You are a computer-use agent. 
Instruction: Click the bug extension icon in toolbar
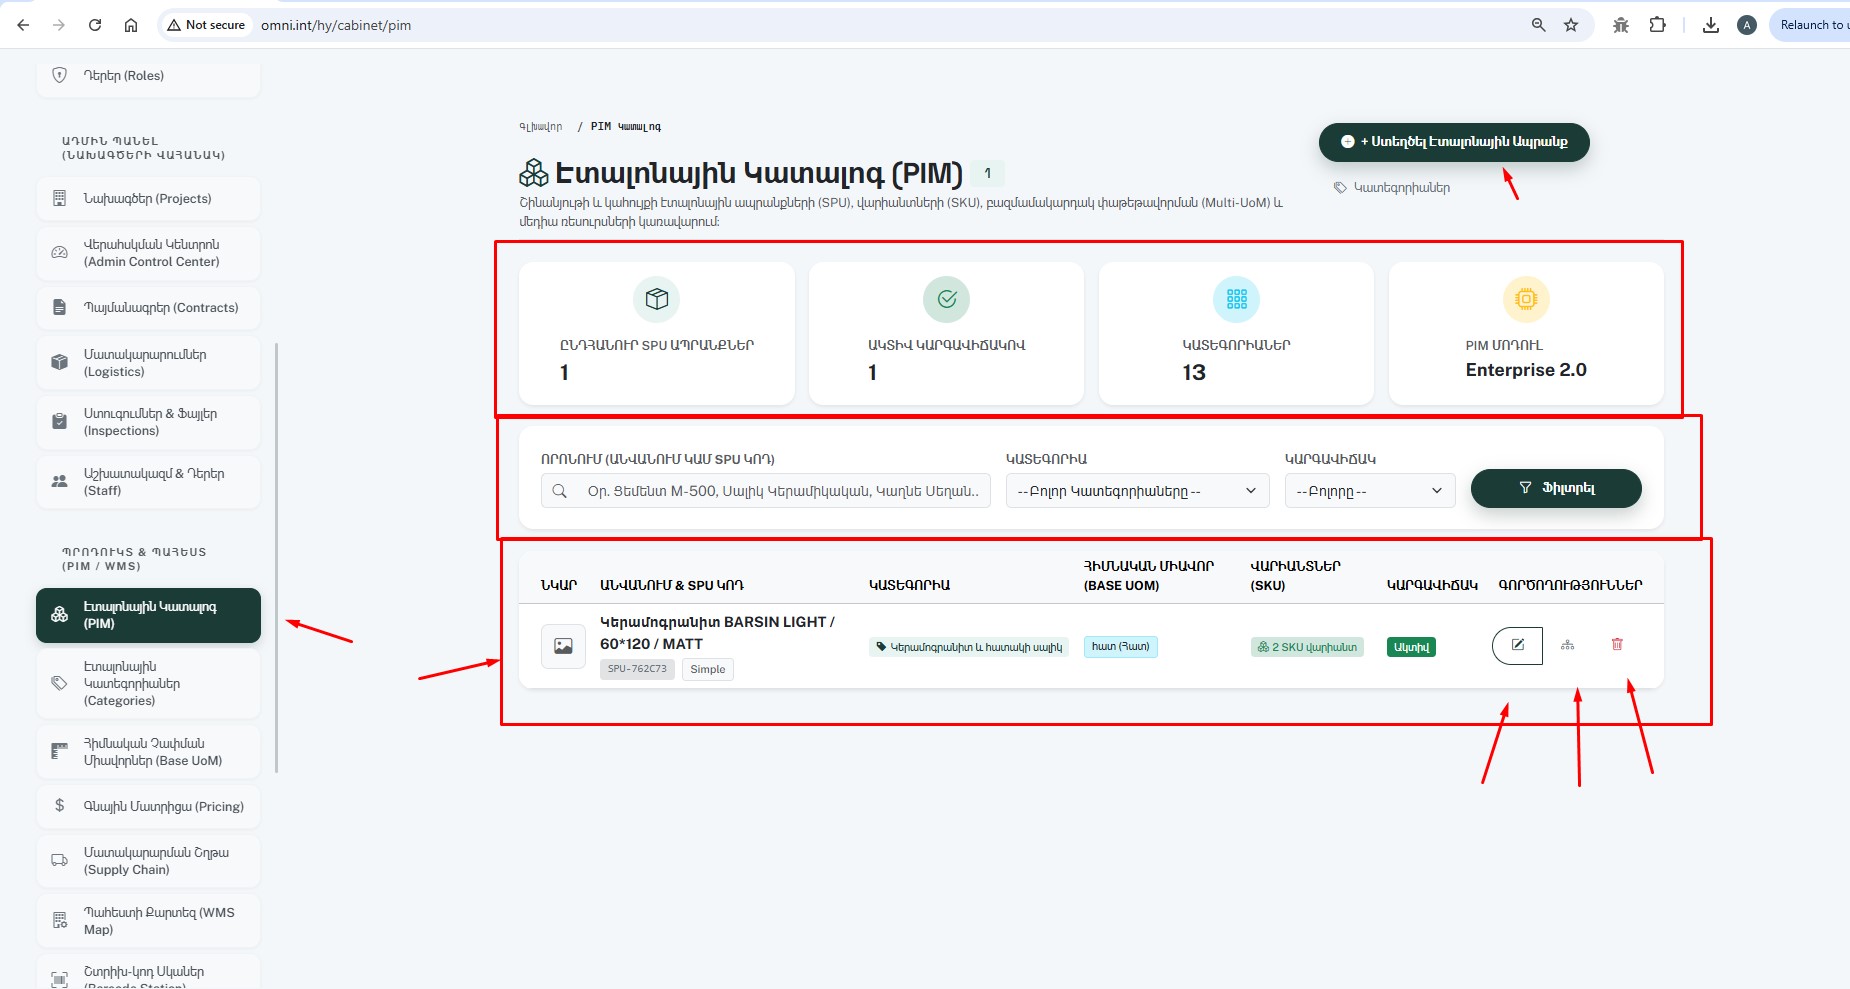[1621, 25]
